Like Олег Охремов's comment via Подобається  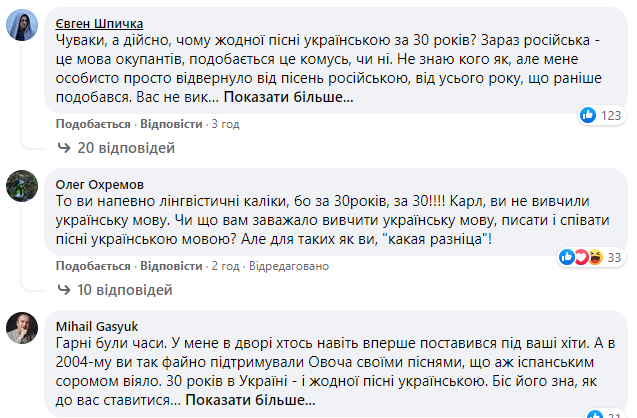(x=93, y=266)
